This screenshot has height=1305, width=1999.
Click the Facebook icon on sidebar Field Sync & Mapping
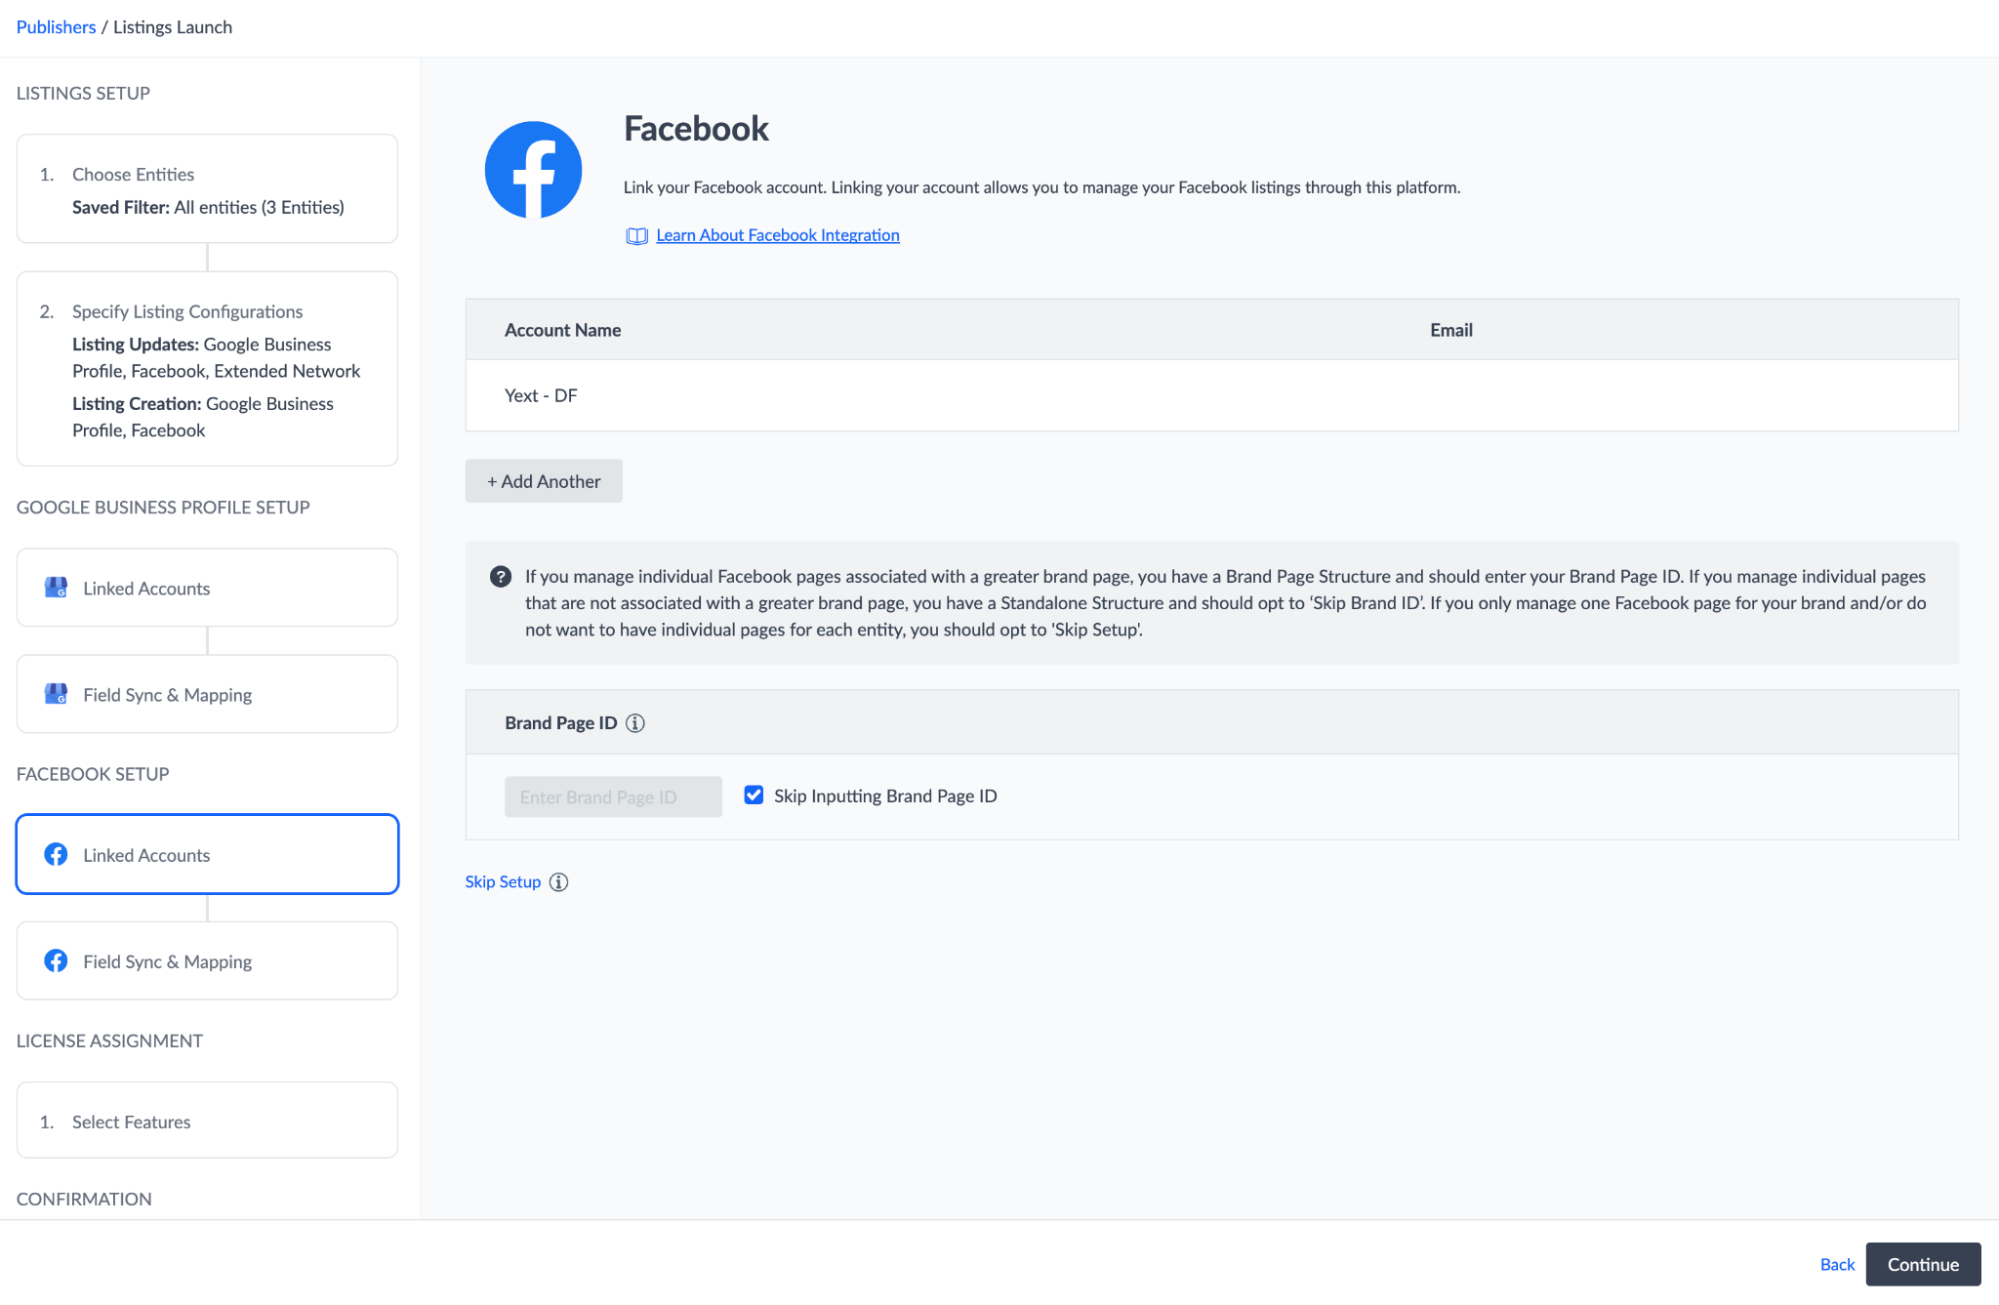(x=56, y=961)
